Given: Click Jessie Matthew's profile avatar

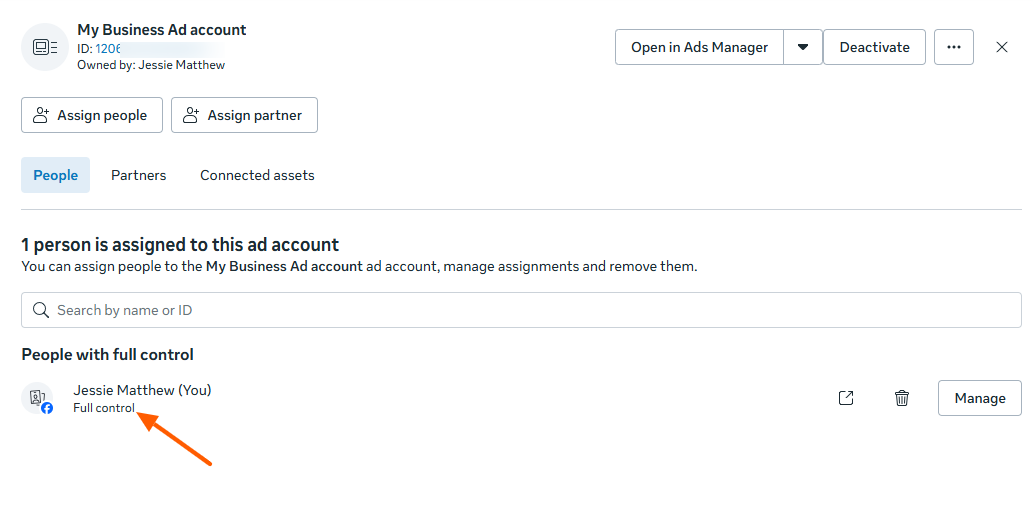Looking at the screenshot, I should pos(39,398).
